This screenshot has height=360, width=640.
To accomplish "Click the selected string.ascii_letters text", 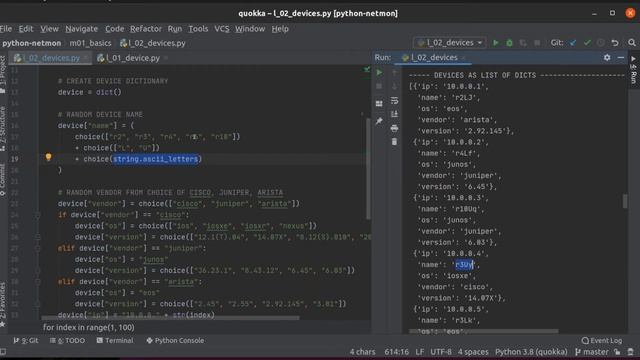I will point(156,159).
